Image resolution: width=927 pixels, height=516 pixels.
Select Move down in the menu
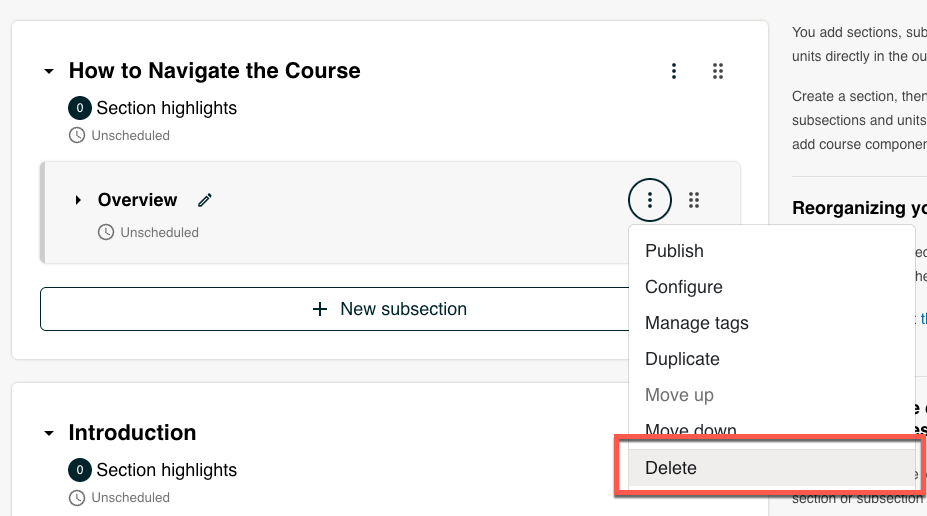[690, 431]
